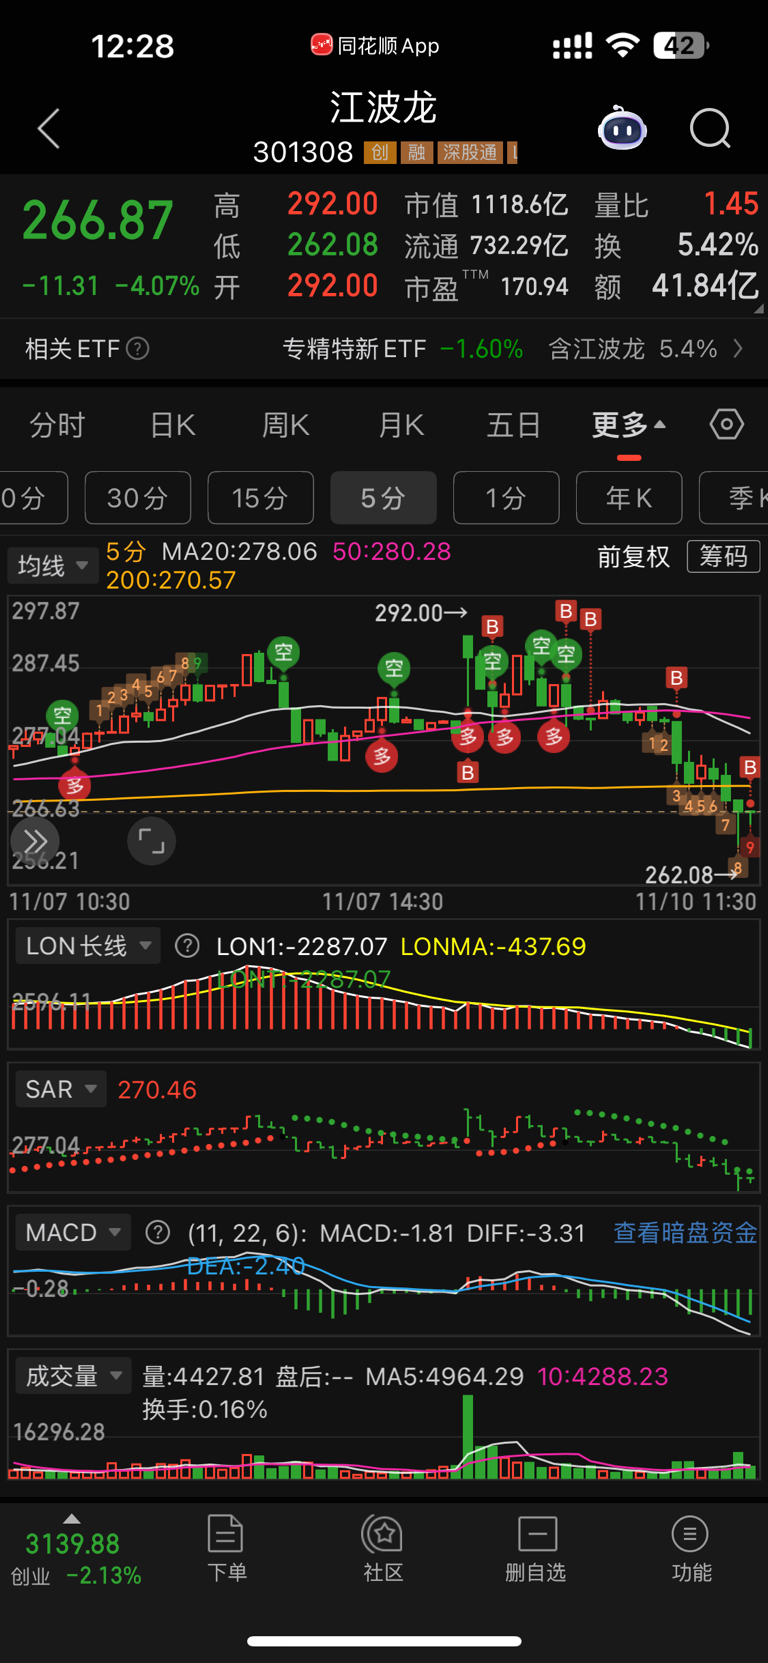Select 5分 period button
The width and height of the screenshot is (768, 1663).
[383, 498]
